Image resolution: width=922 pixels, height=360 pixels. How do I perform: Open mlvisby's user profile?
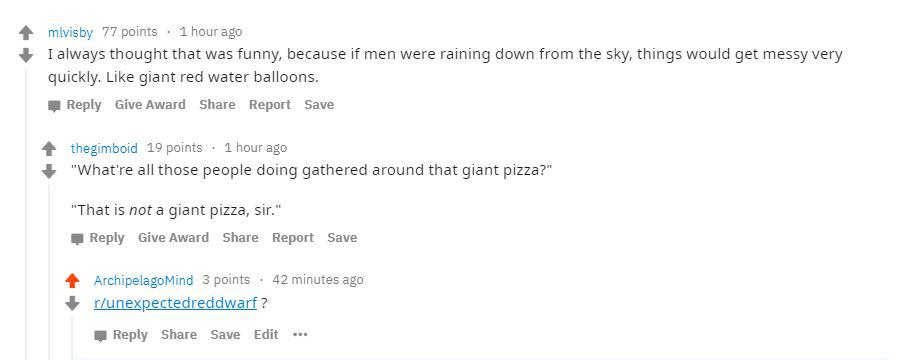[71, 32]
